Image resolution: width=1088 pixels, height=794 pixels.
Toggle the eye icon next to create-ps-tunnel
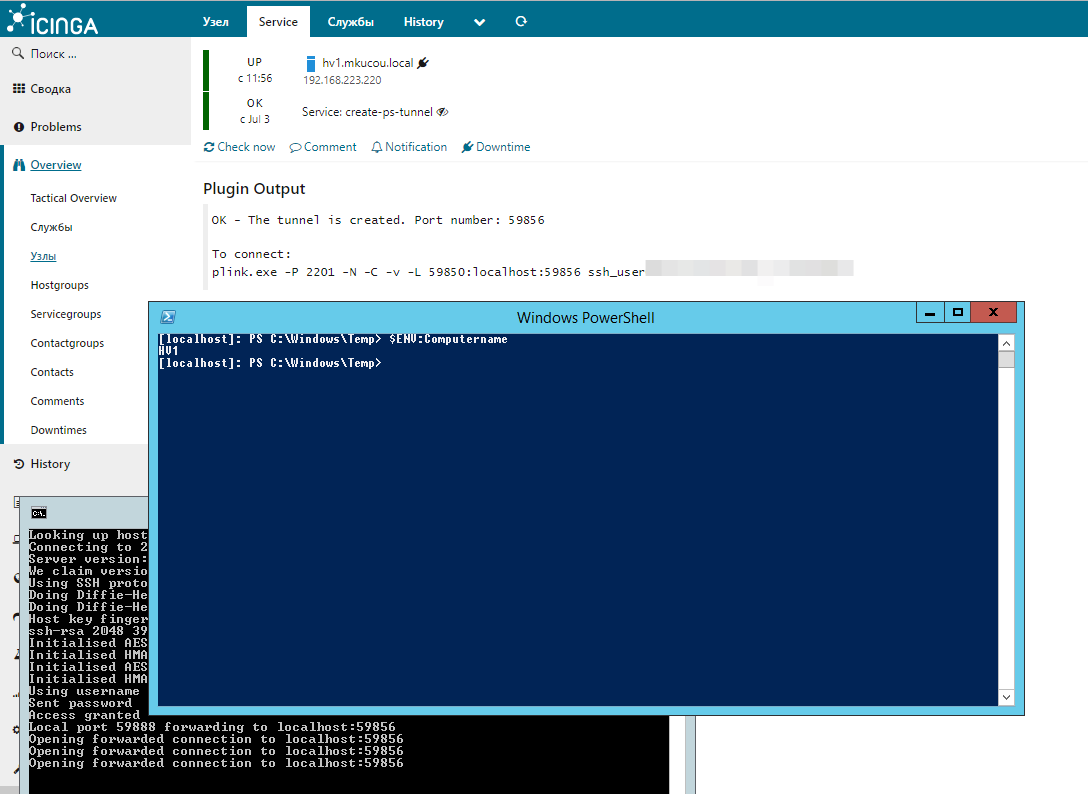pos(442,113)
